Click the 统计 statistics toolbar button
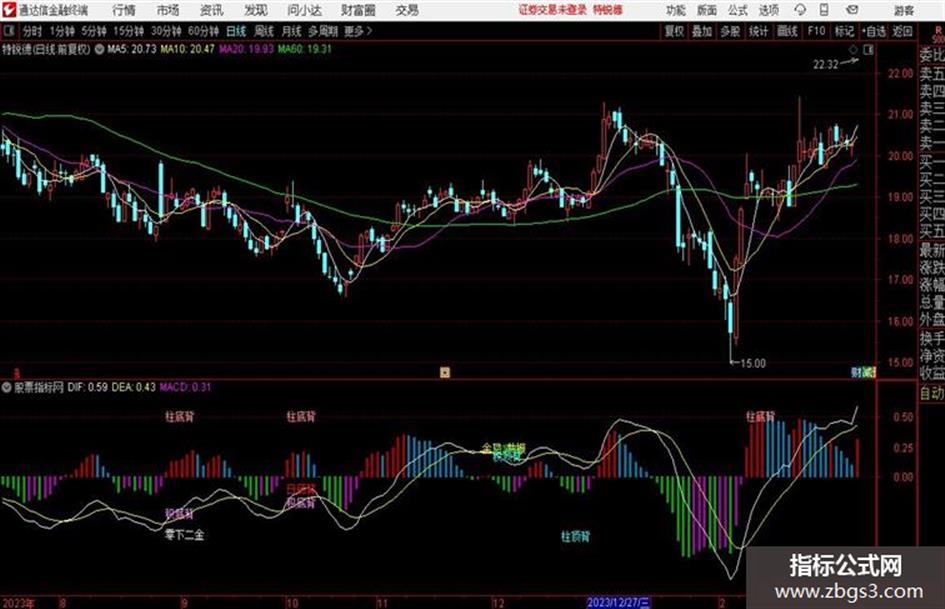This screenshot has height=609, width=945. pyautogui.click(x=759, y=31)
